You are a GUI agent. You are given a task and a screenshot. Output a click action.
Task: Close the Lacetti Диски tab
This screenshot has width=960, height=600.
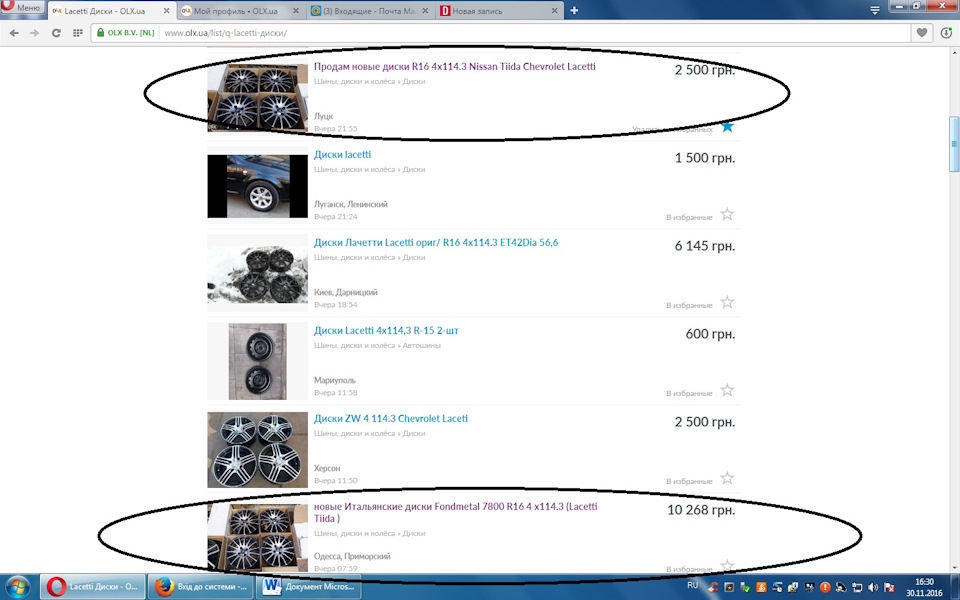pyautogui.click(x=166, y=11)
